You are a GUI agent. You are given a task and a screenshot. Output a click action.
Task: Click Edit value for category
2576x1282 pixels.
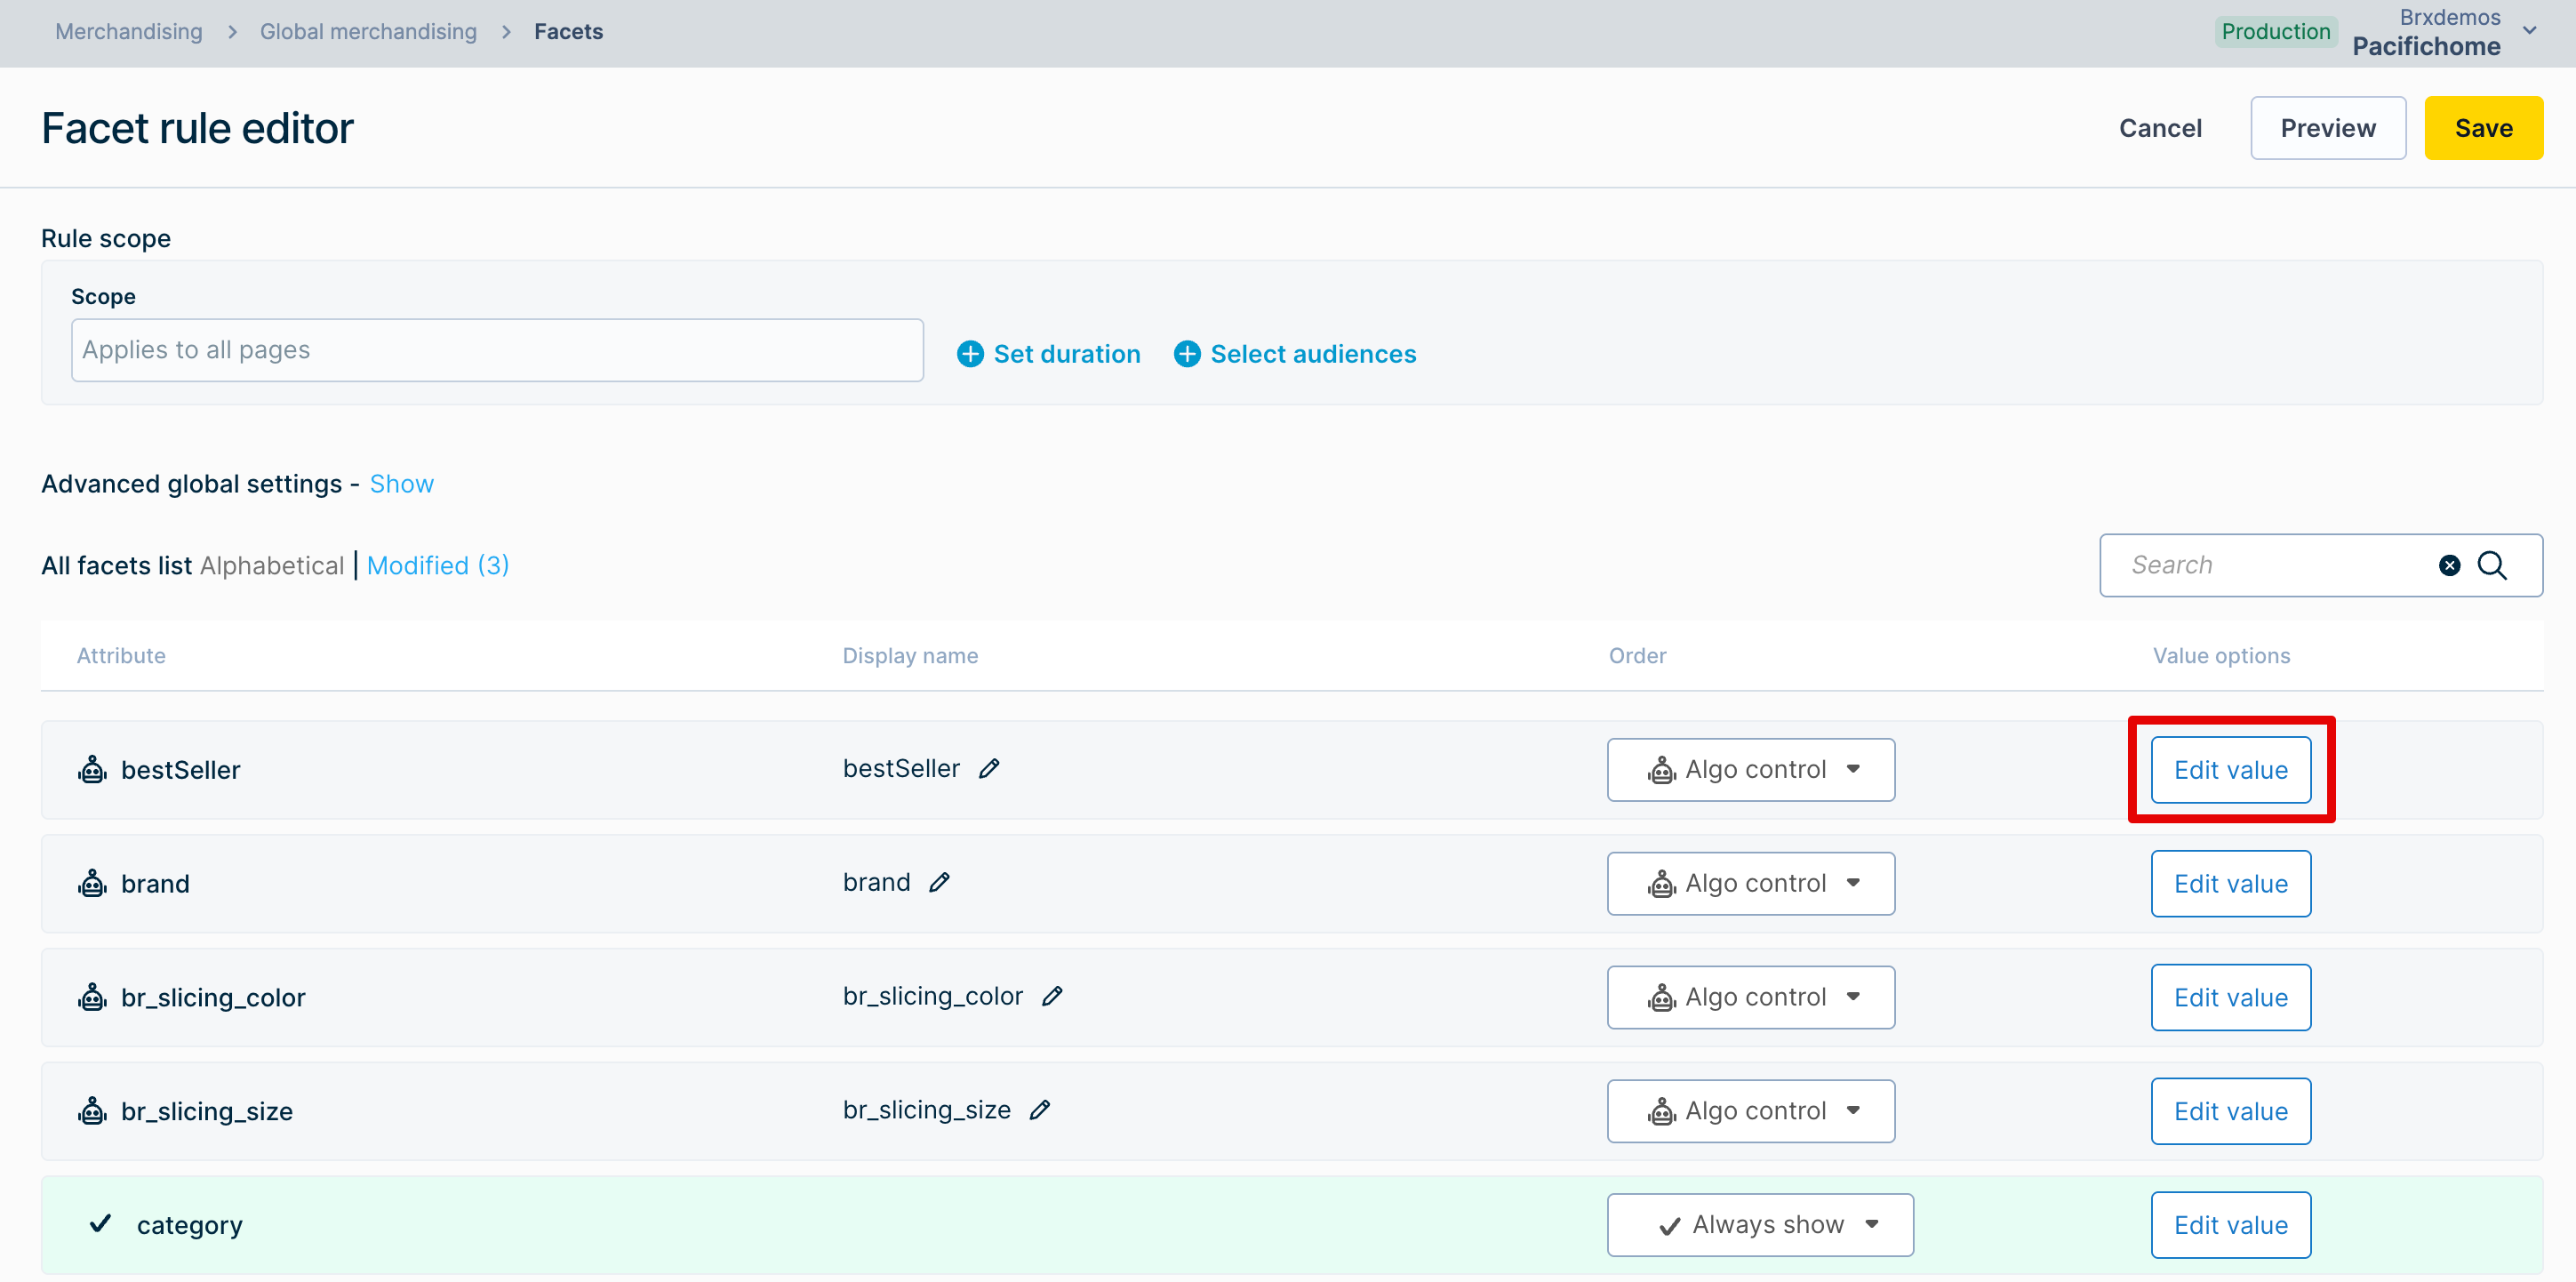click(2231, 1225)
